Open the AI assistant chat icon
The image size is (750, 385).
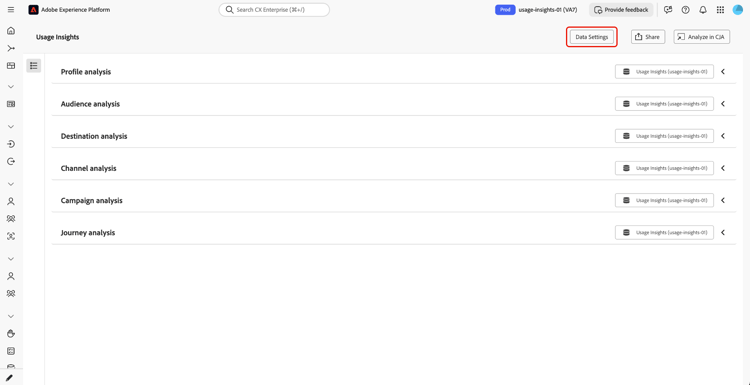click(668, 10)
